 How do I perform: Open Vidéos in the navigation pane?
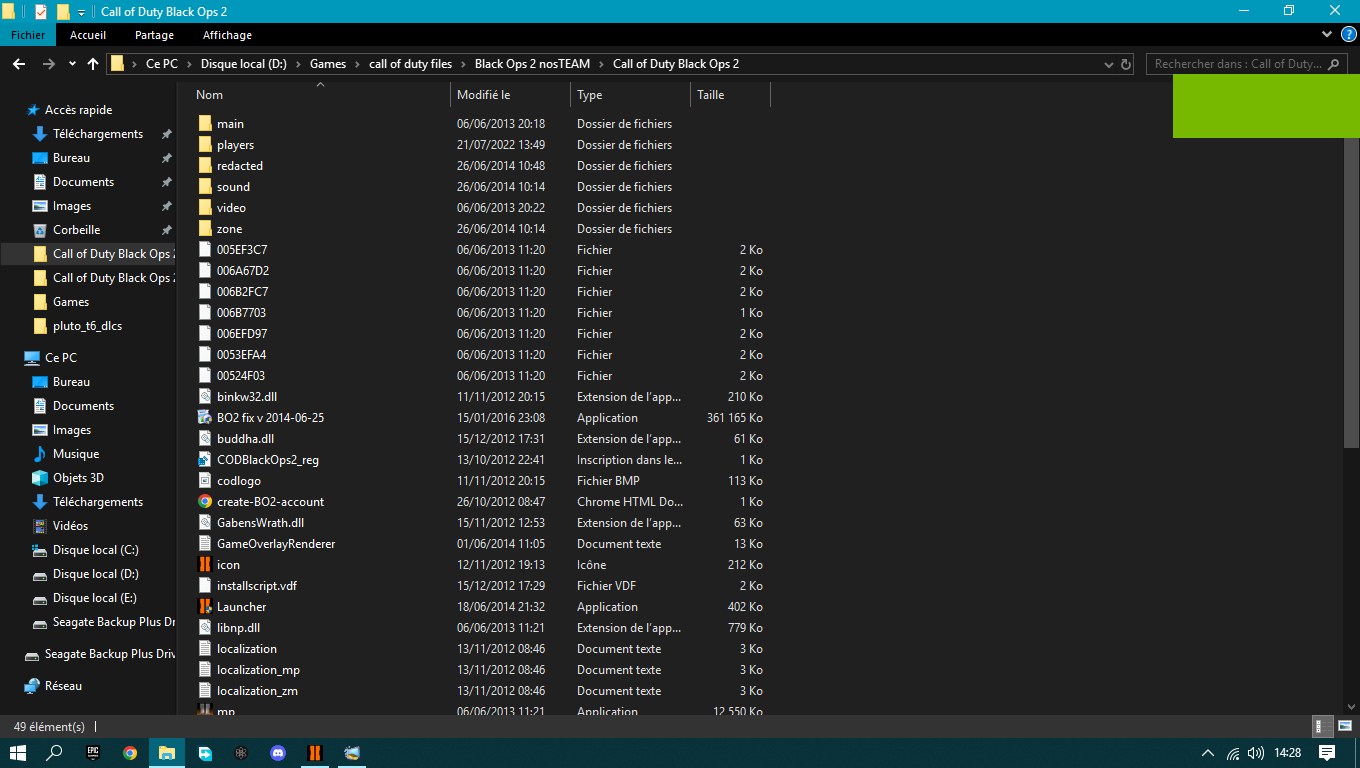point(70,526)
